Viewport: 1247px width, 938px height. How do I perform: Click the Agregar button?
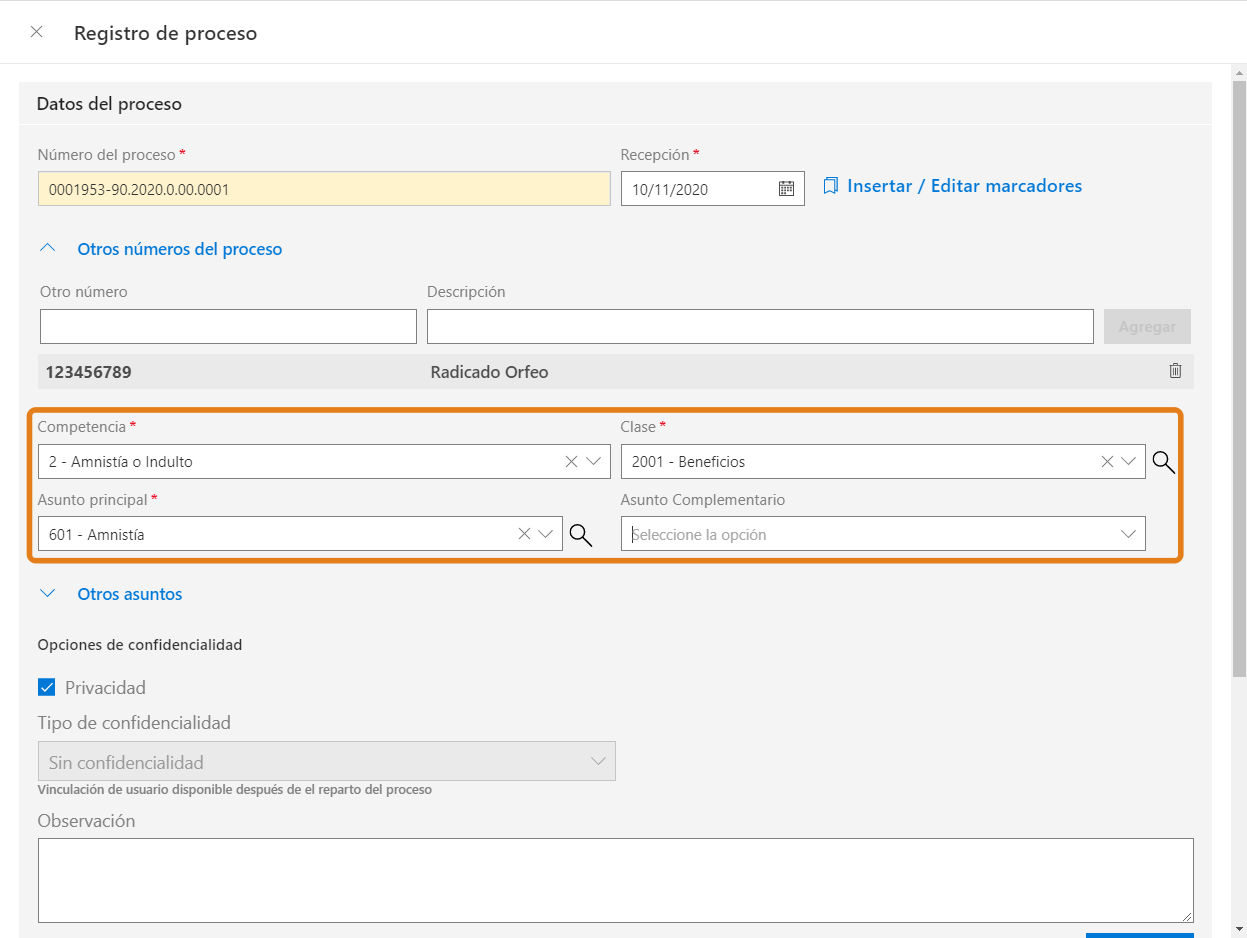(x=1147, y=327)
